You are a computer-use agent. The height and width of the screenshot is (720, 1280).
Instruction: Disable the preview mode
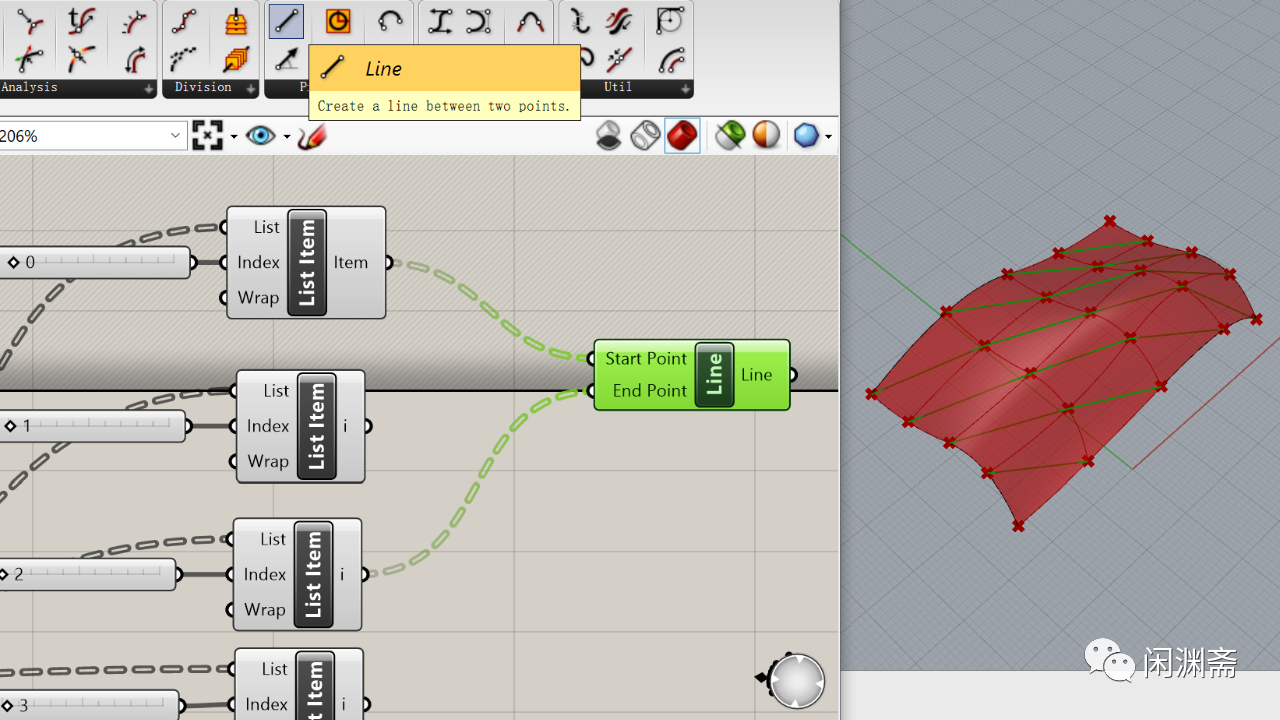(x=608, y=135)
